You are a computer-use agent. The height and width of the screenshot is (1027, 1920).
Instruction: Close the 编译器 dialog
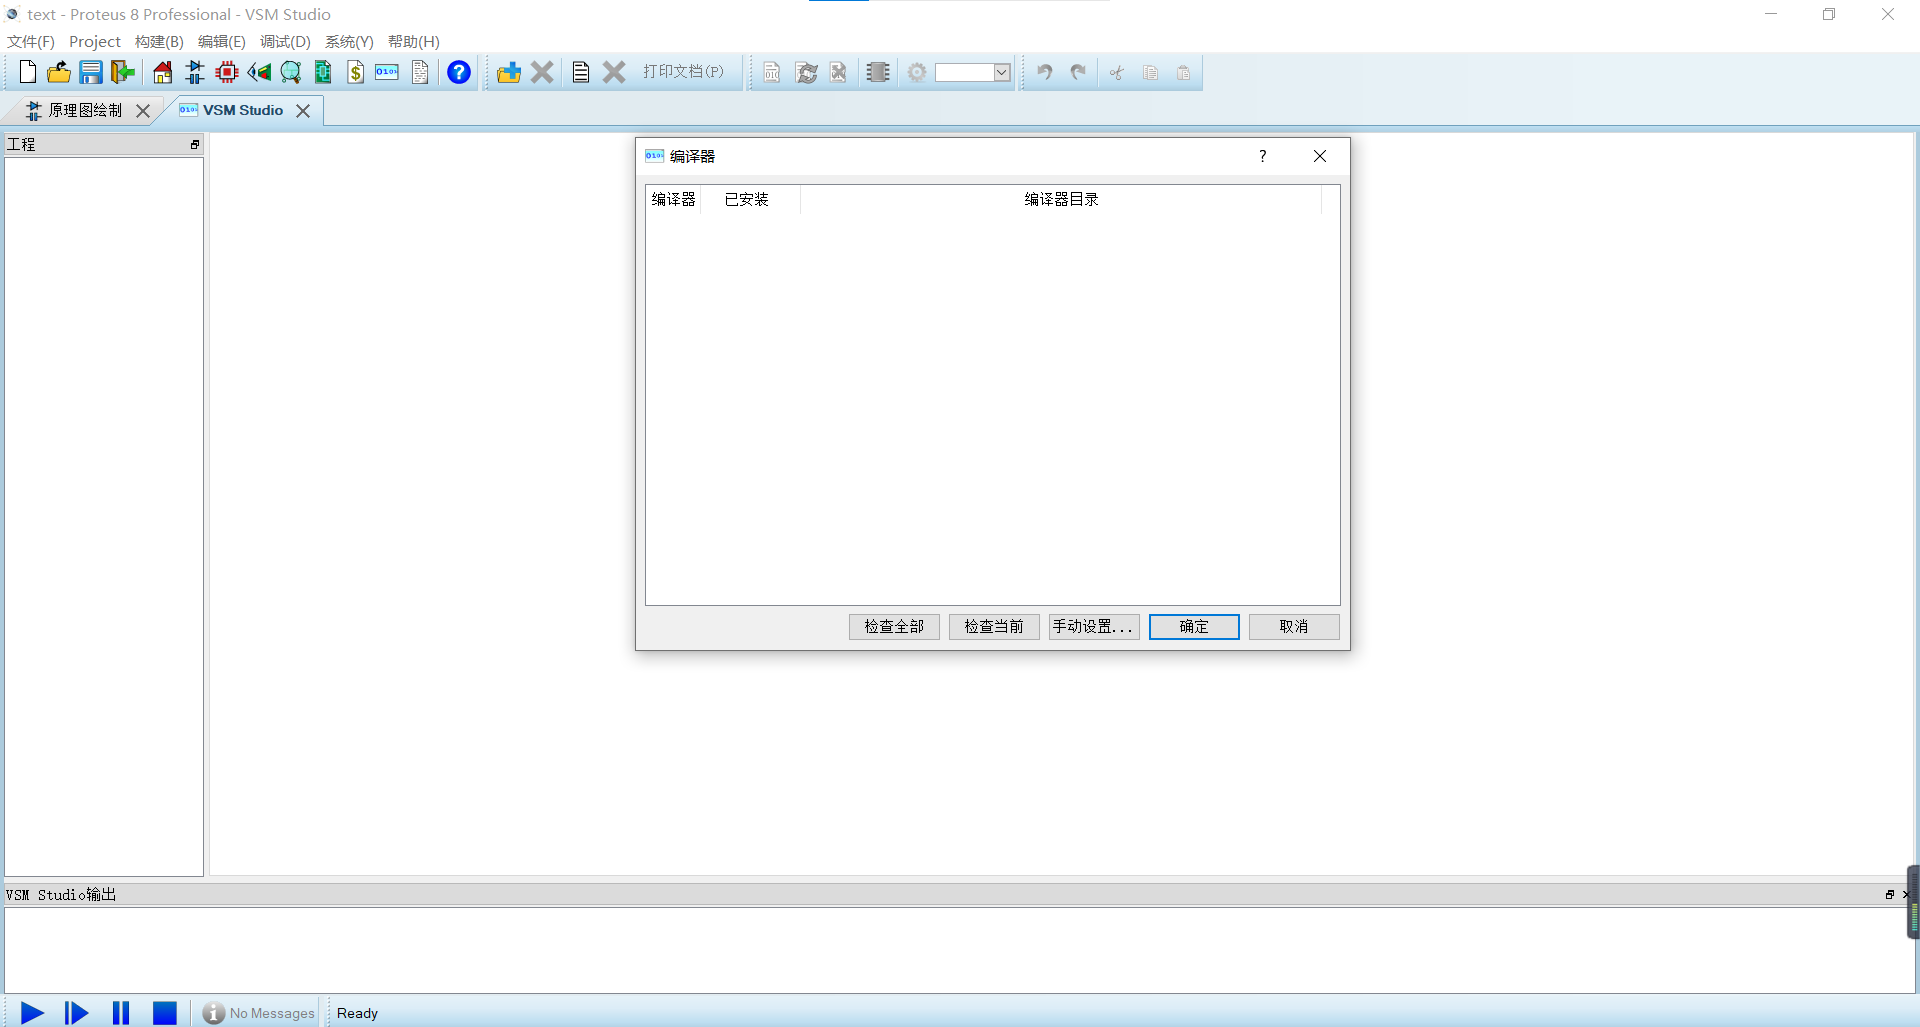tap(1320, 156)
